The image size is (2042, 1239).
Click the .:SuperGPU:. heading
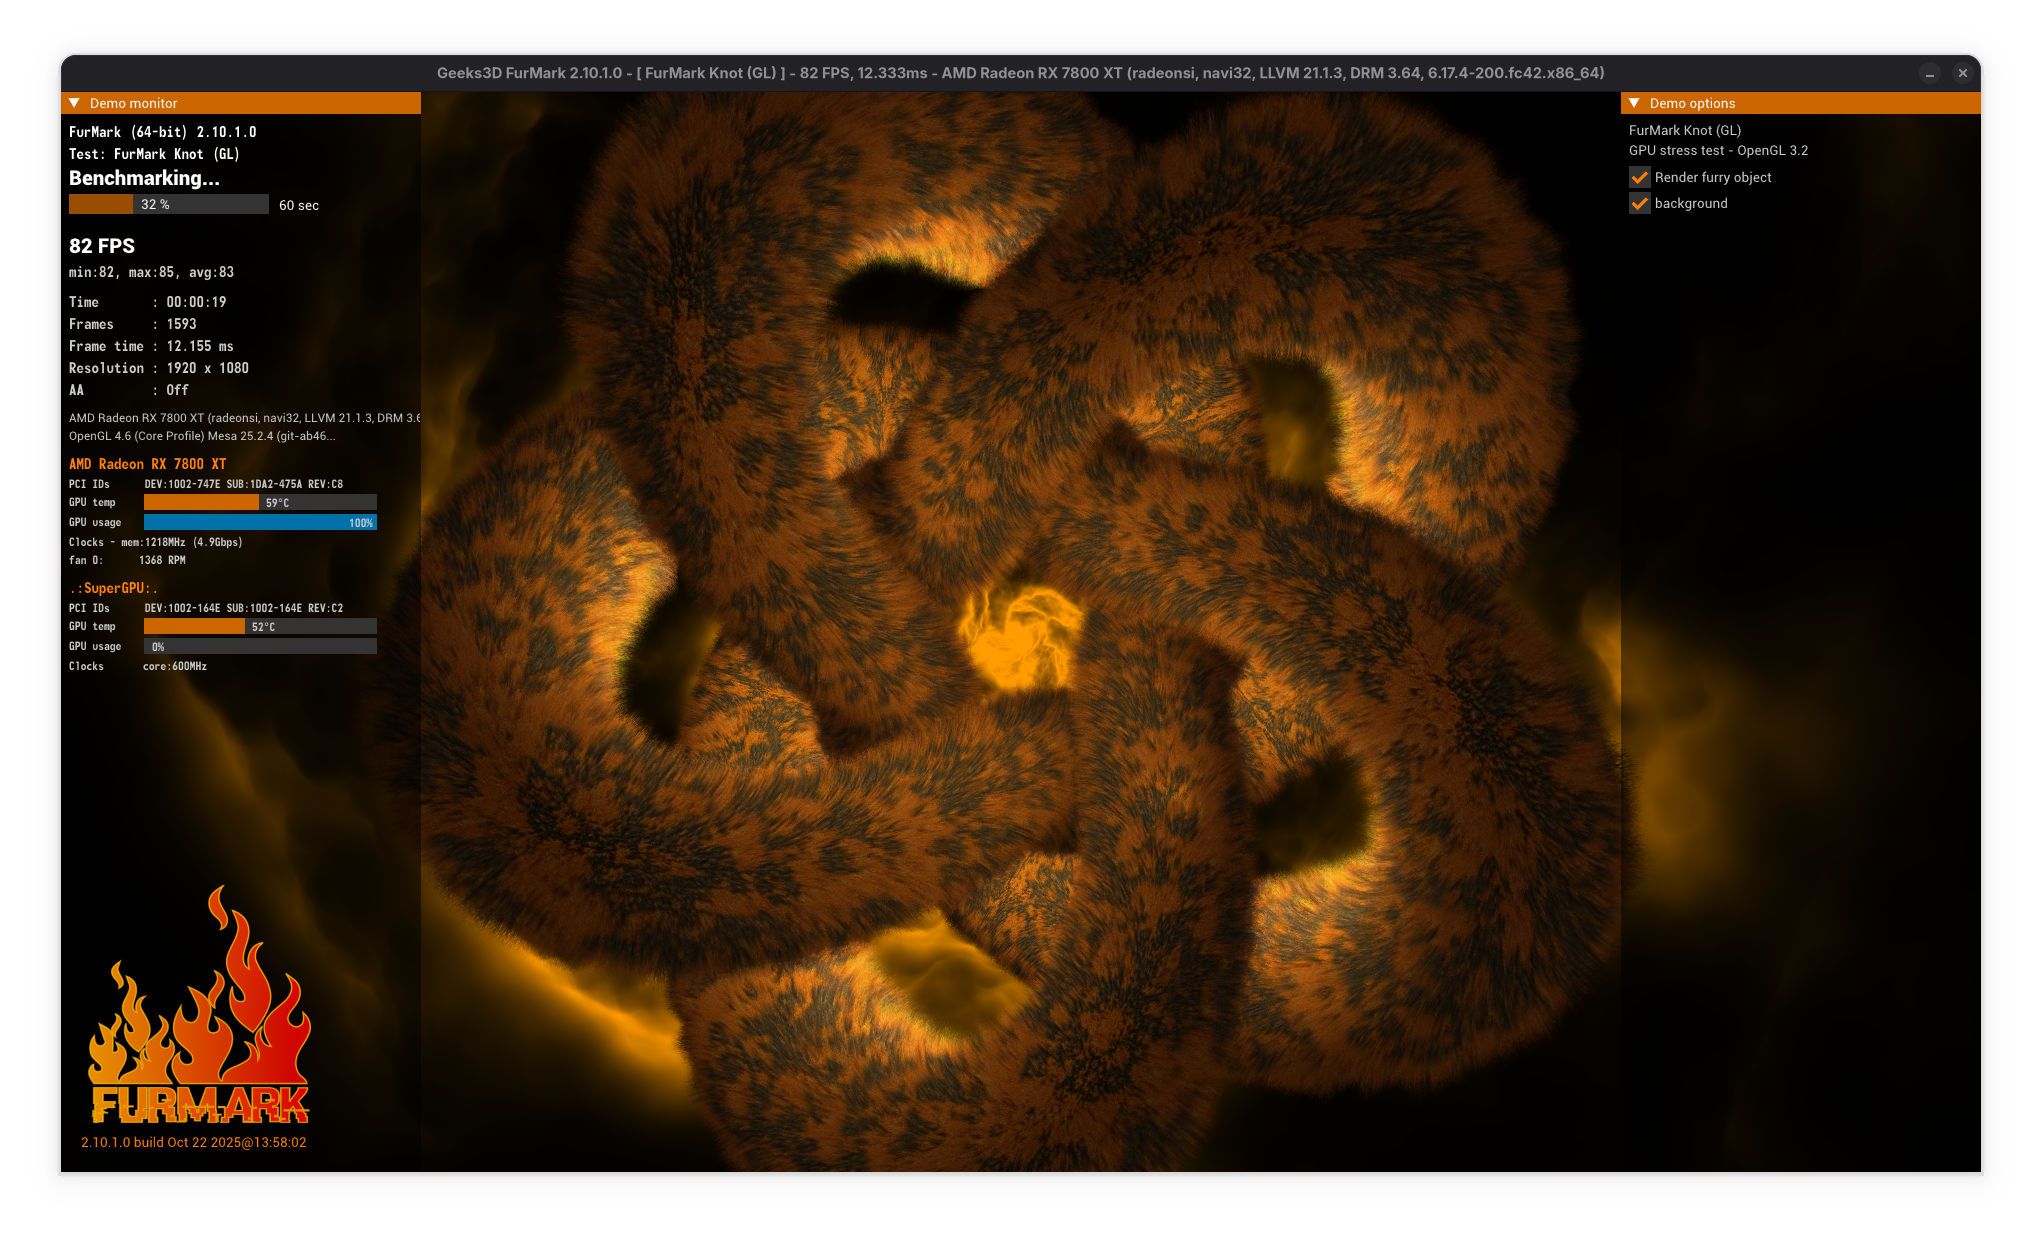(113, 588)
